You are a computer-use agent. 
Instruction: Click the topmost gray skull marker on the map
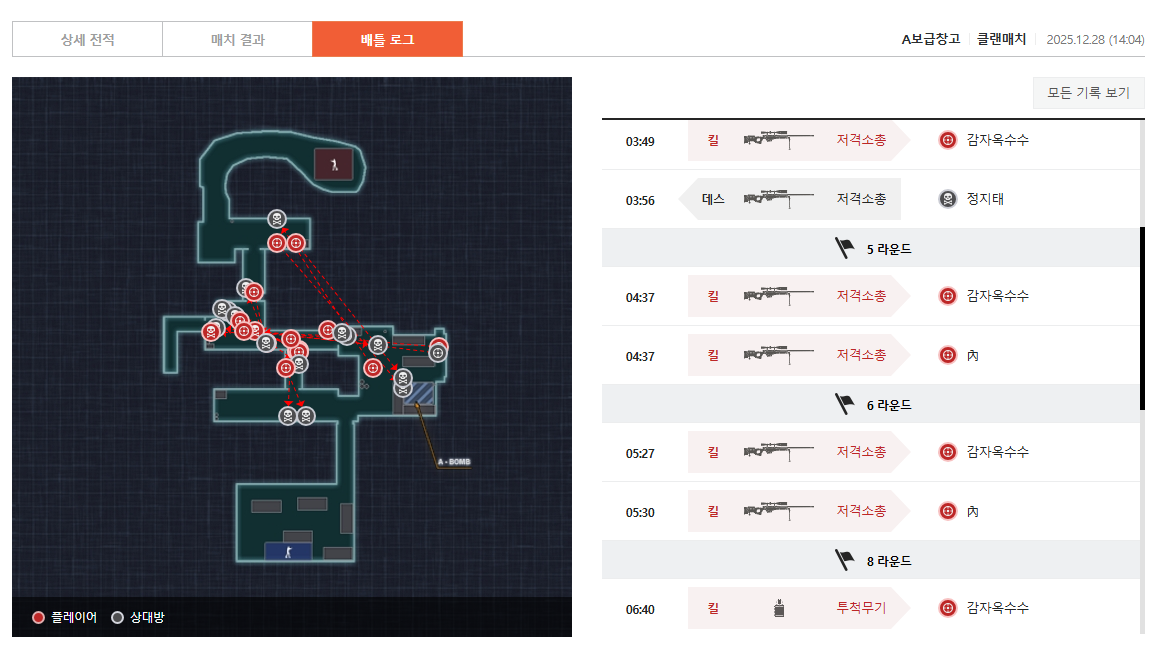click(276, 220)
